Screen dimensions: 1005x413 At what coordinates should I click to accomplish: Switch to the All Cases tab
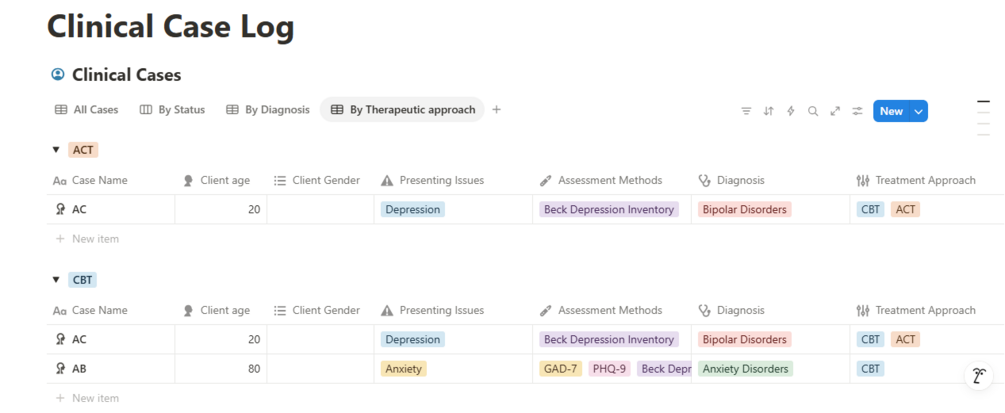coord(87,110)
